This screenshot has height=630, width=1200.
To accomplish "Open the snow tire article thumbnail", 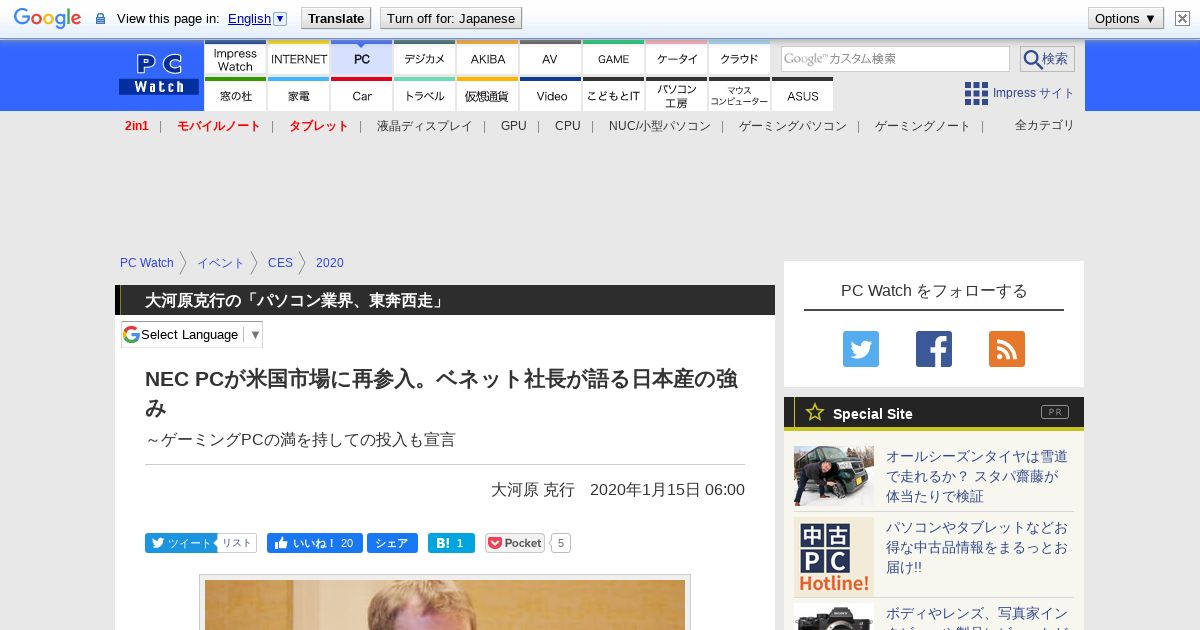I will pos(834,476).
